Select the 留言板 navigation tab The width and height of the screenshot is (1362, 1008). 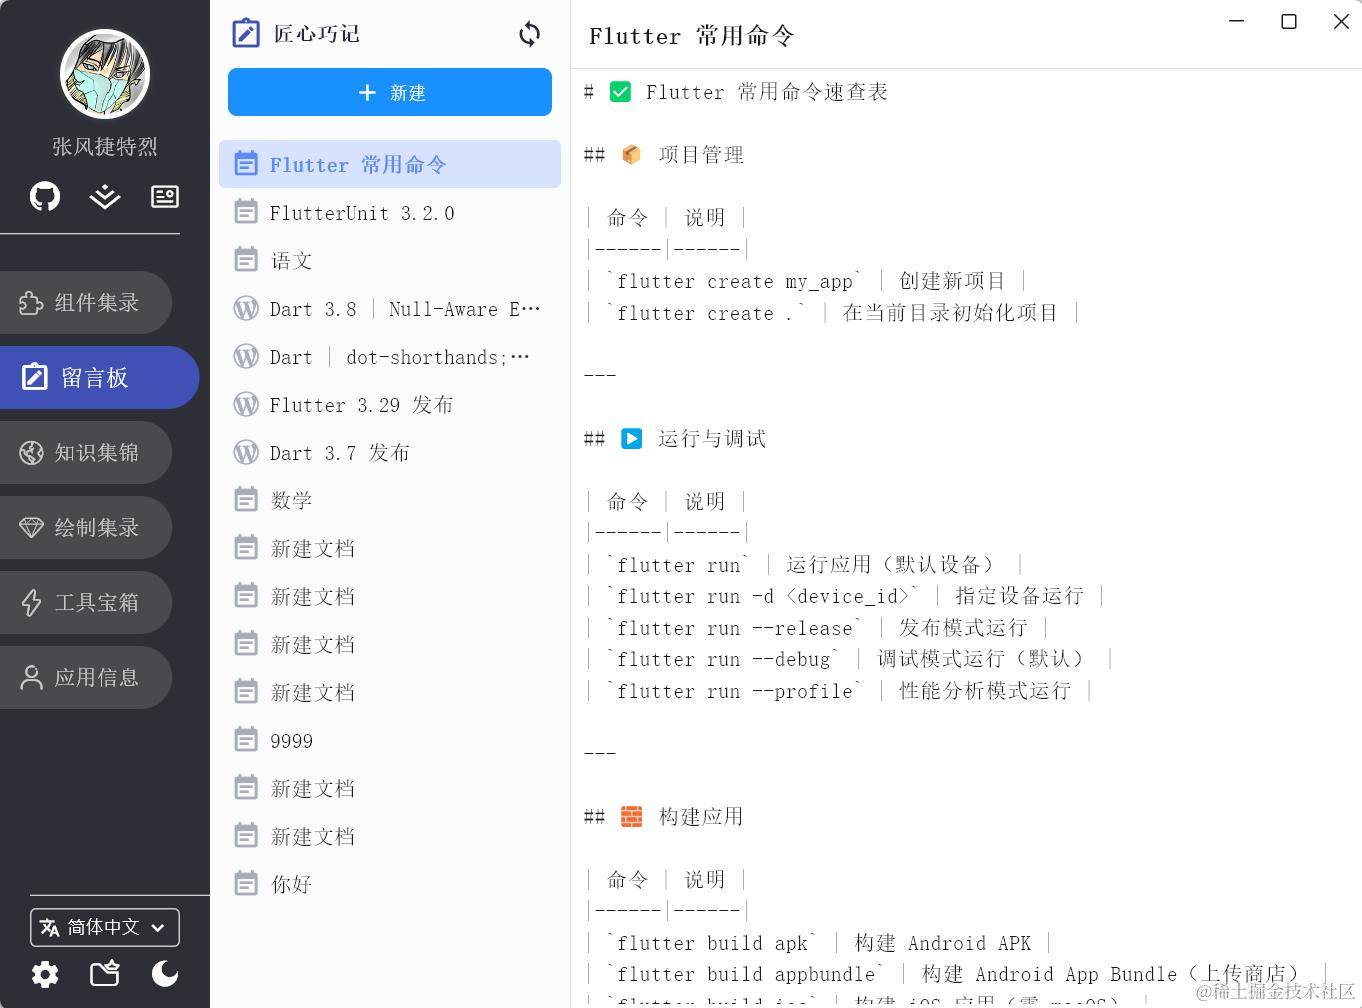(99, 377)
